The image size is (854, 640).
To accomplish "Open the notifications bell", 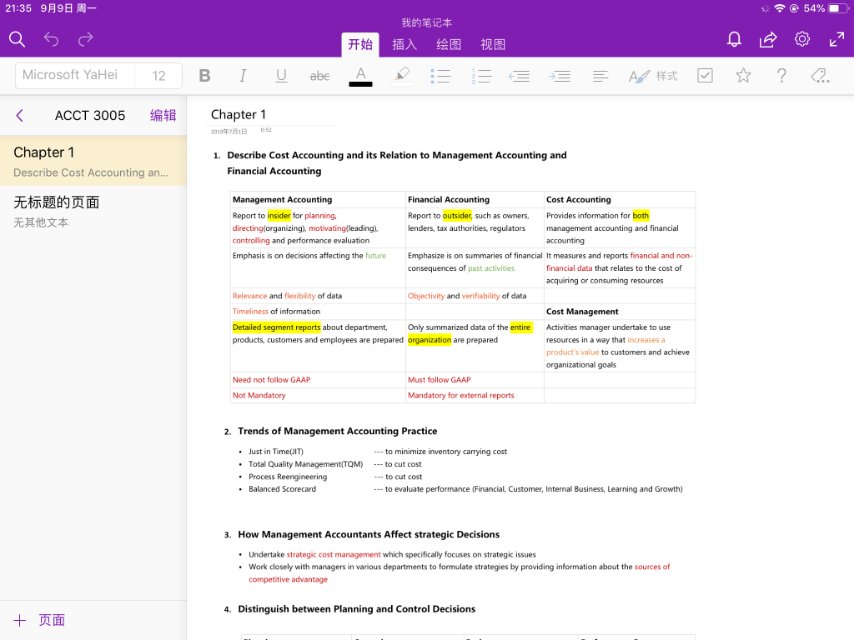I will 734,39.
